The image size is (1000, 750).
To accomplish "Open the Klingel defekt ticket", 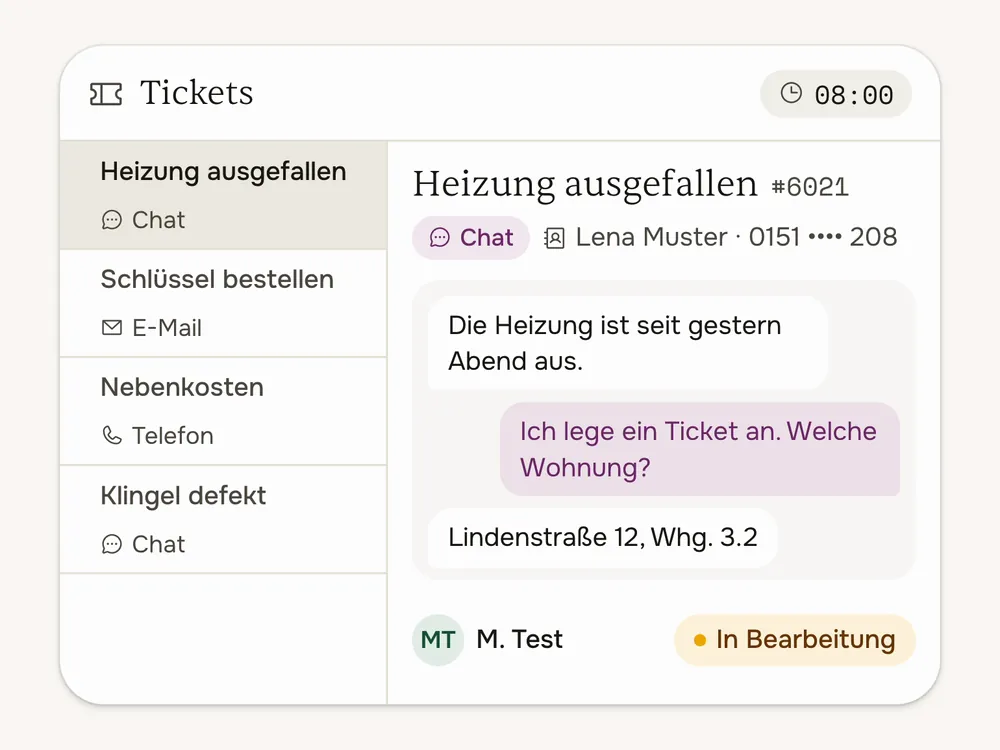I will [223, 520].
